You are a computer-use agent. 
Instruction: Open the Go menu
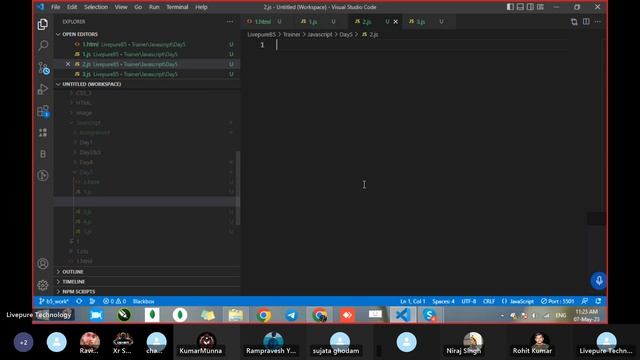coord(138,7)
